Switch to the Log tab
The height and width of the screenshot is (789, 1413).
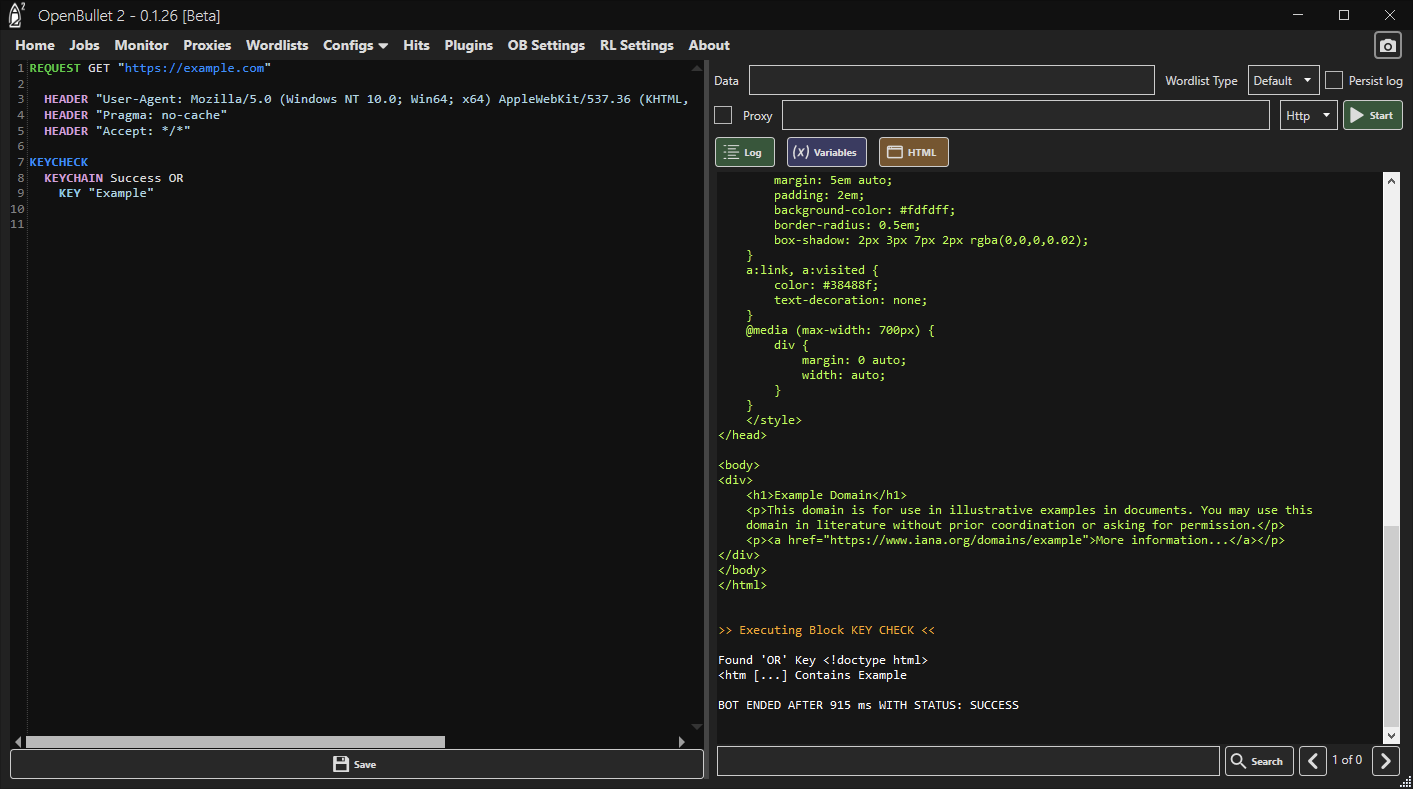[744, 152]
